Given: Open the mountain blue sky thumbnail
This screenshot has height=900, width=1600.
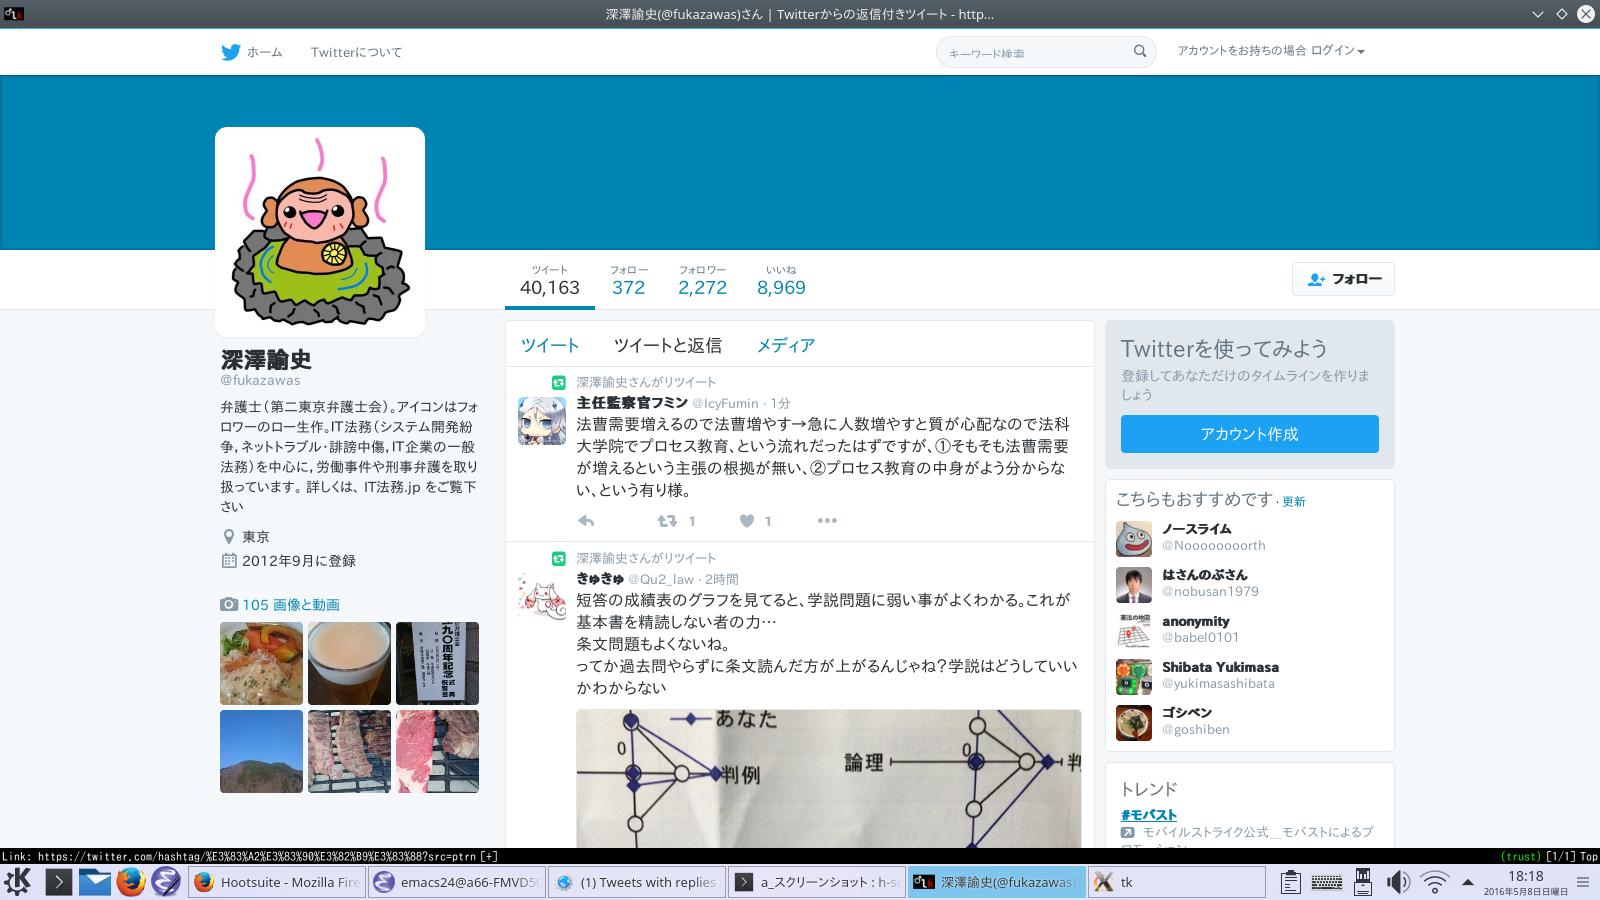Looking at the screenshot, I should tap(261, 751).
